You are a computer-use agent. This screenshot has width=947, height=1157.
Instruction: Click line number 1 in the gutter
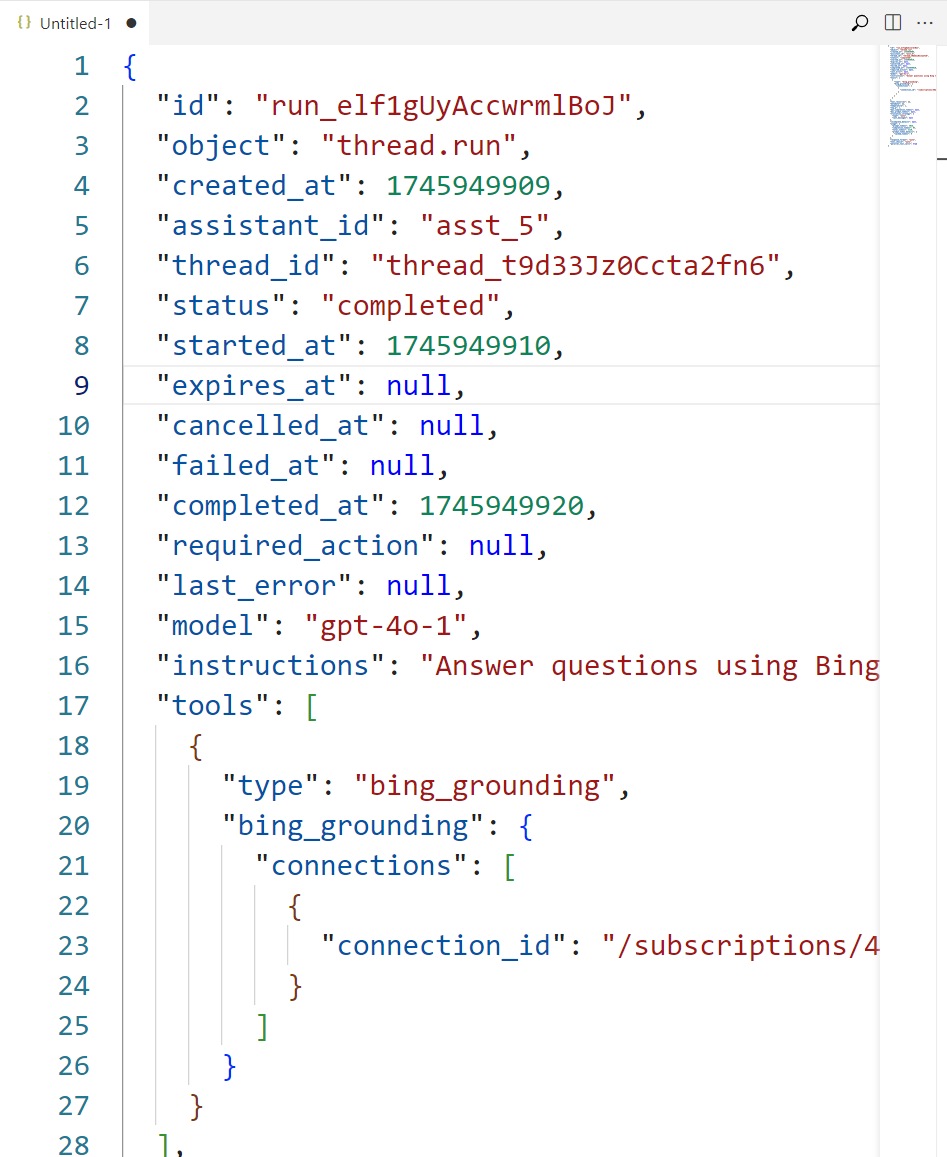[81, 66]
